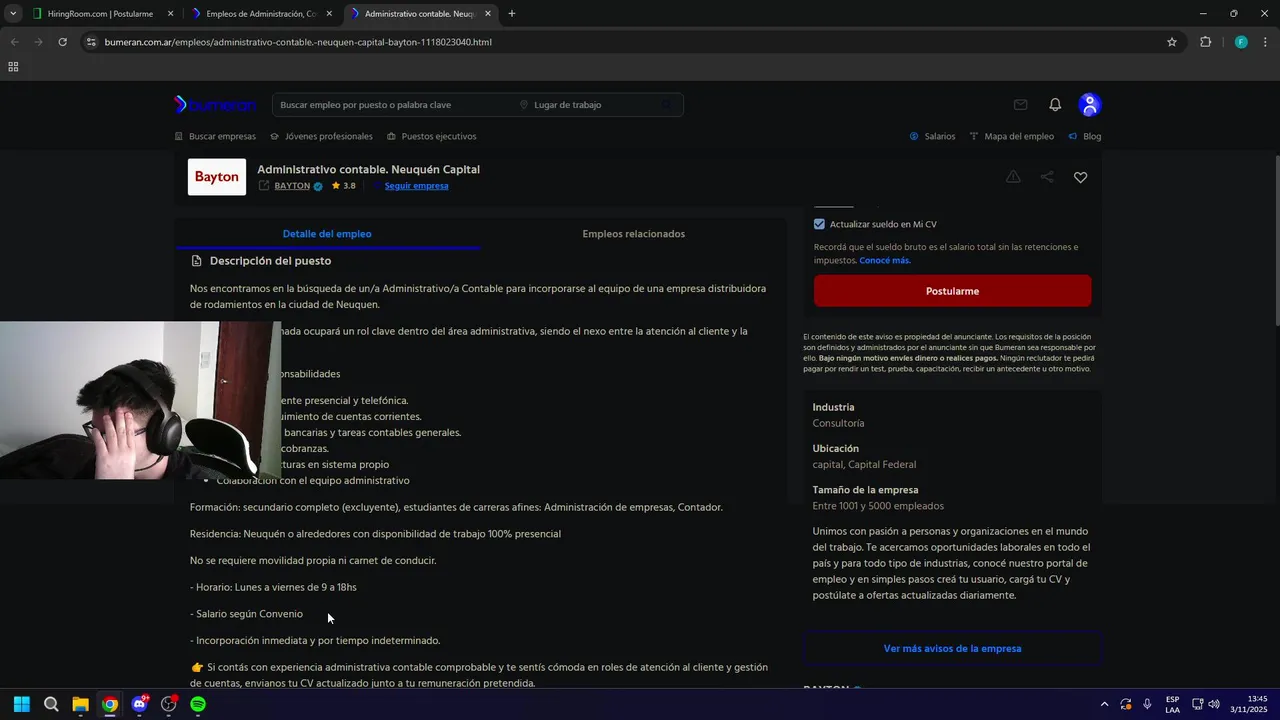The width and height of the screenshot is (1280, 720).
Task: Open the BAYTON company name link
Action: (292, 186)
